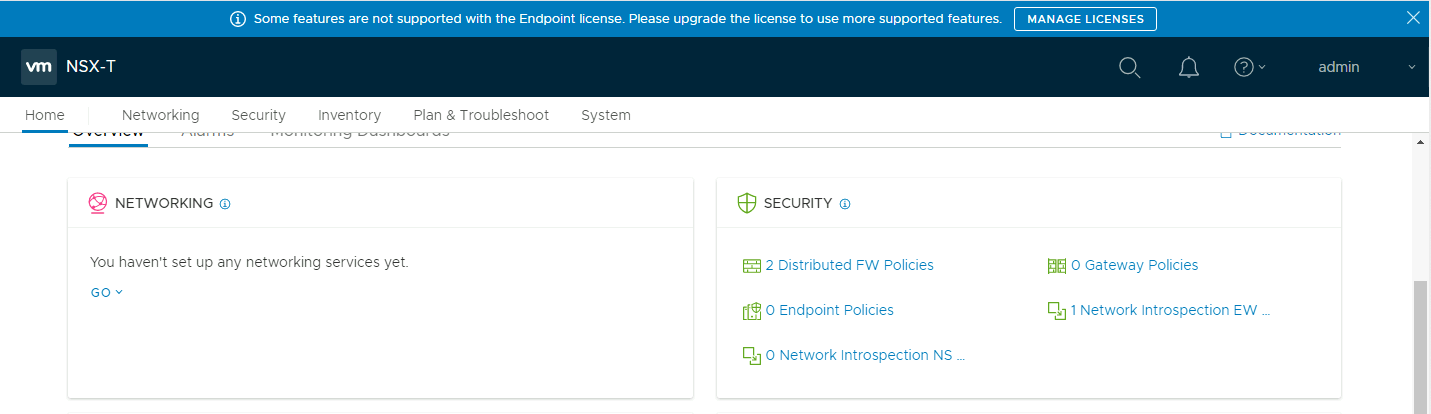Click the Security shield icon
The image size is (1431, 414).
click(x=746, y=203)
